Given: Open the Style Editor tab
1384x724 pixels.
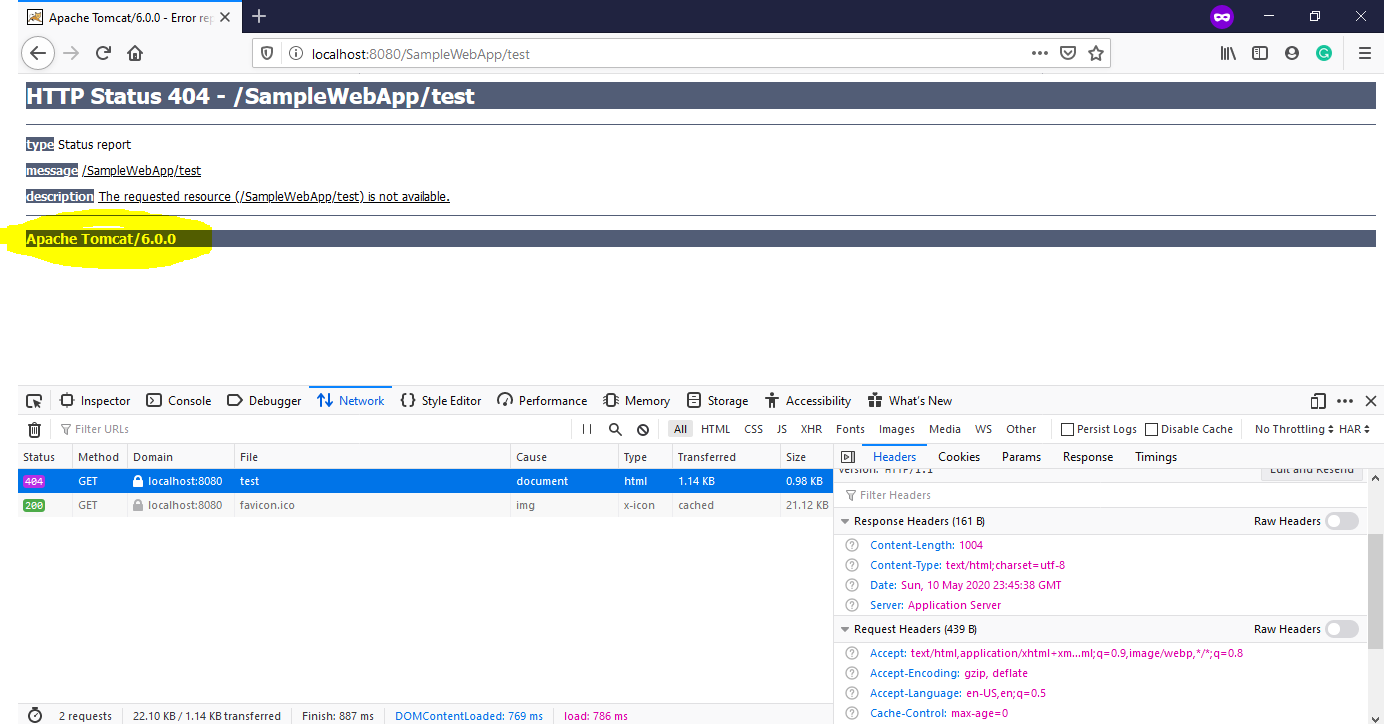Looking at the screenshot, I should (441, 401).
